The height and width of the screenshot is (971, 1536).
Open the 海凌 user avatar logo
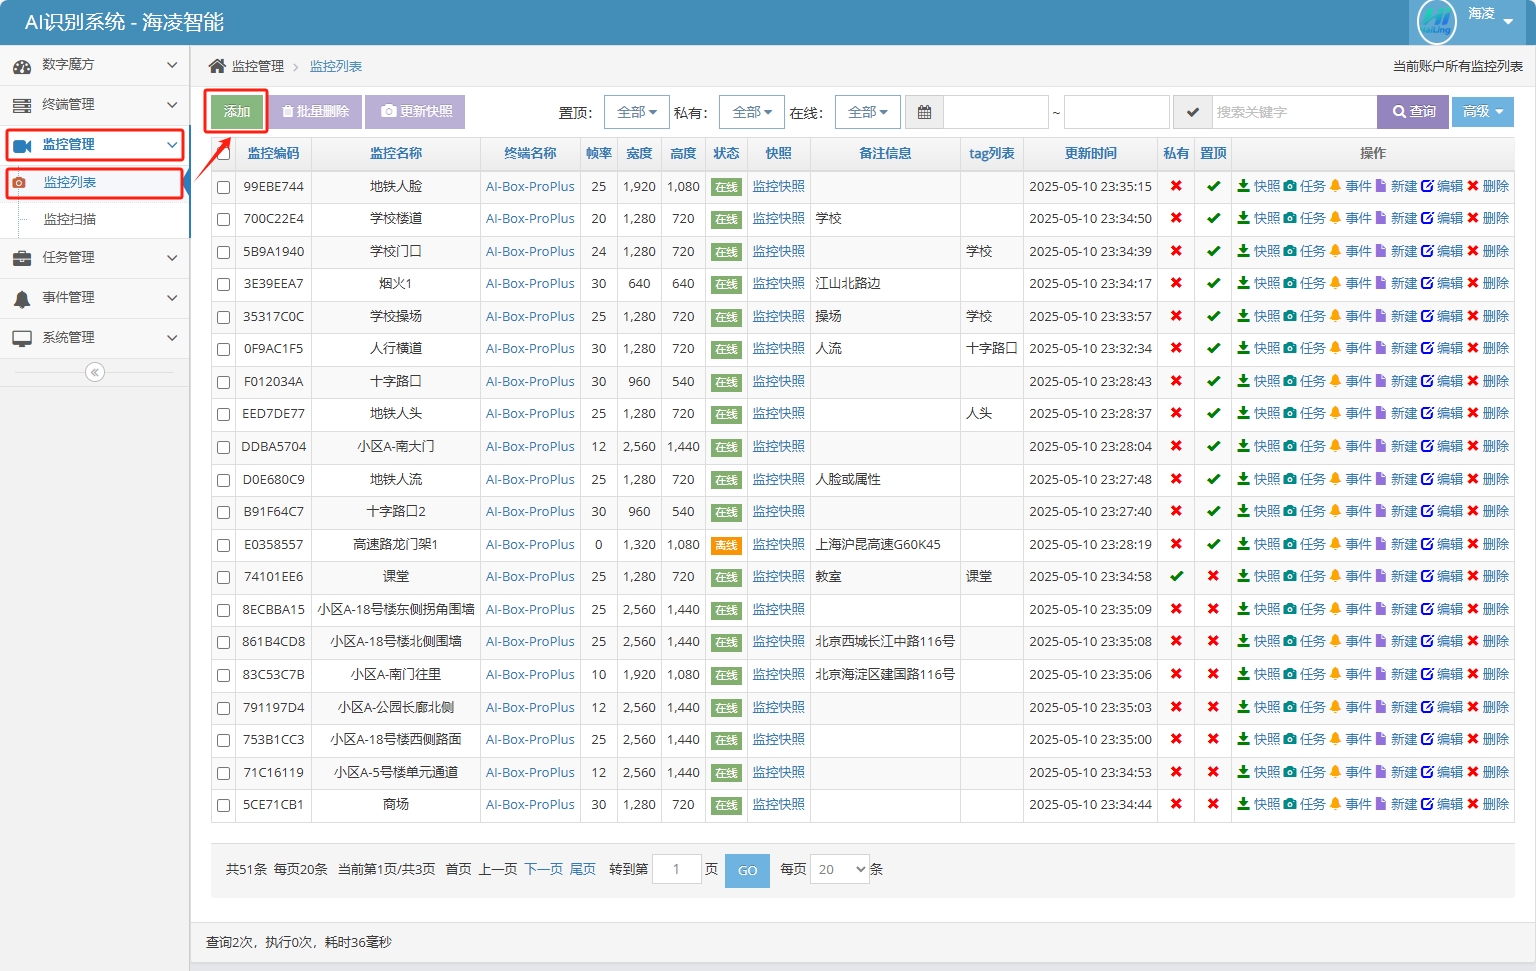1437,21
